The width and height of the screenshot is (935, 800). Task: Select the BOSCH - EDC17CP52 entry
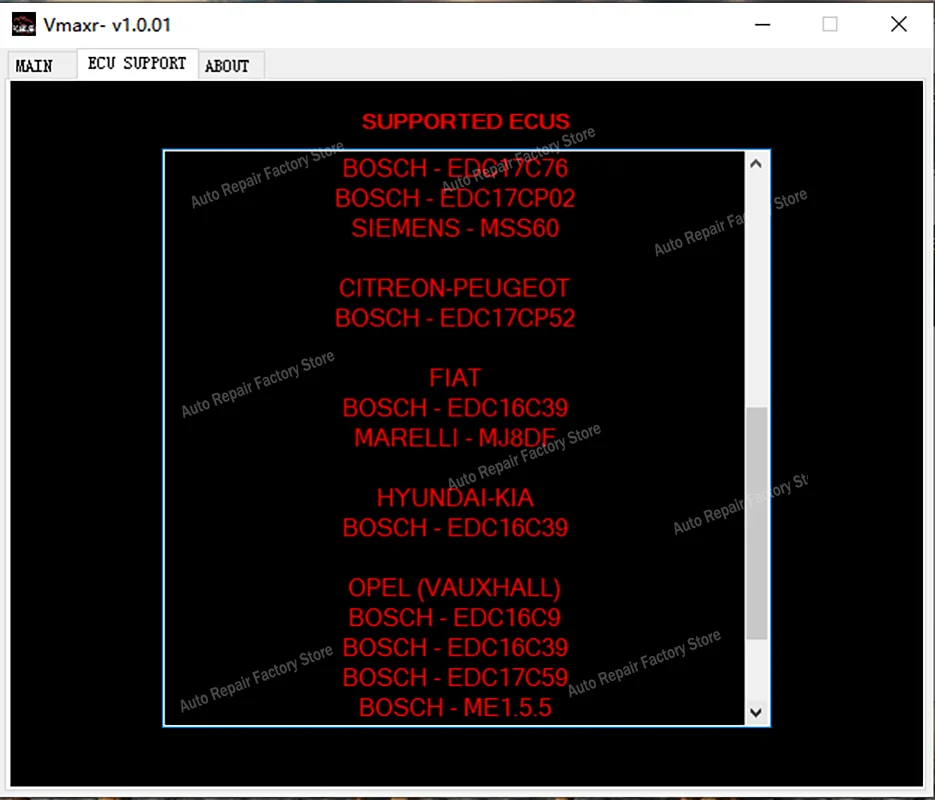pyautogui.click(x=455, y=318)
